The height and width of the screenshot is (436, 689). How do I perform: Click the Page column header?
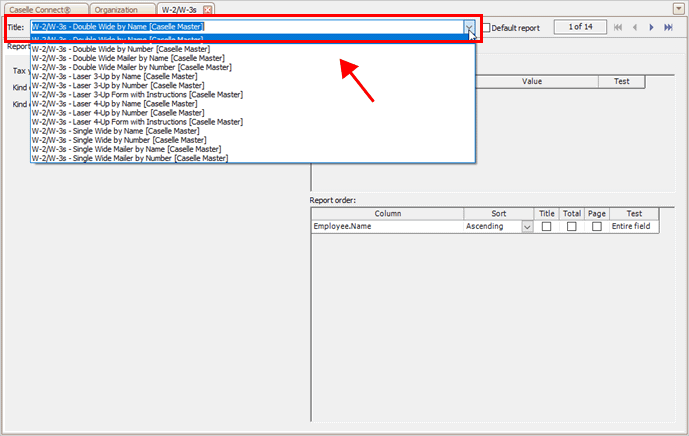(597, 214)
